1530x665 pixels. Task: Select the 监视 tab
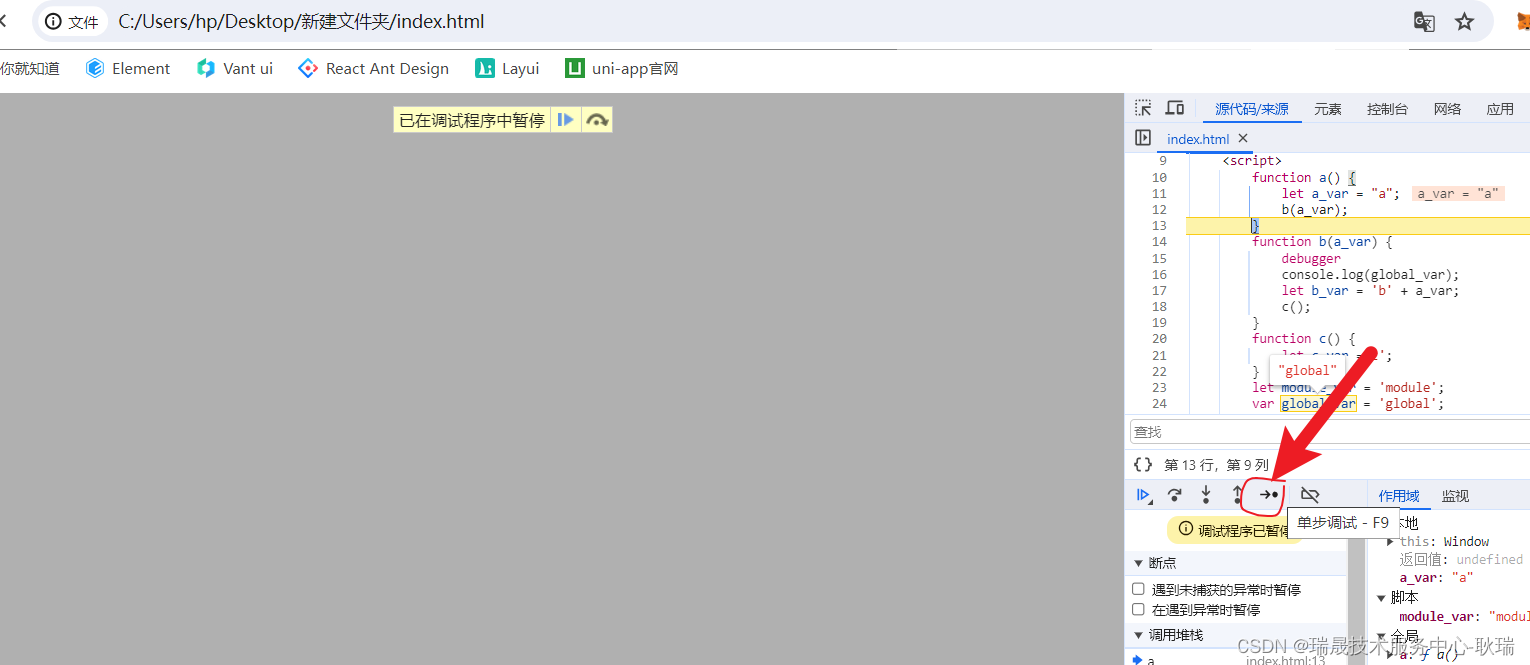(1455, 496)
